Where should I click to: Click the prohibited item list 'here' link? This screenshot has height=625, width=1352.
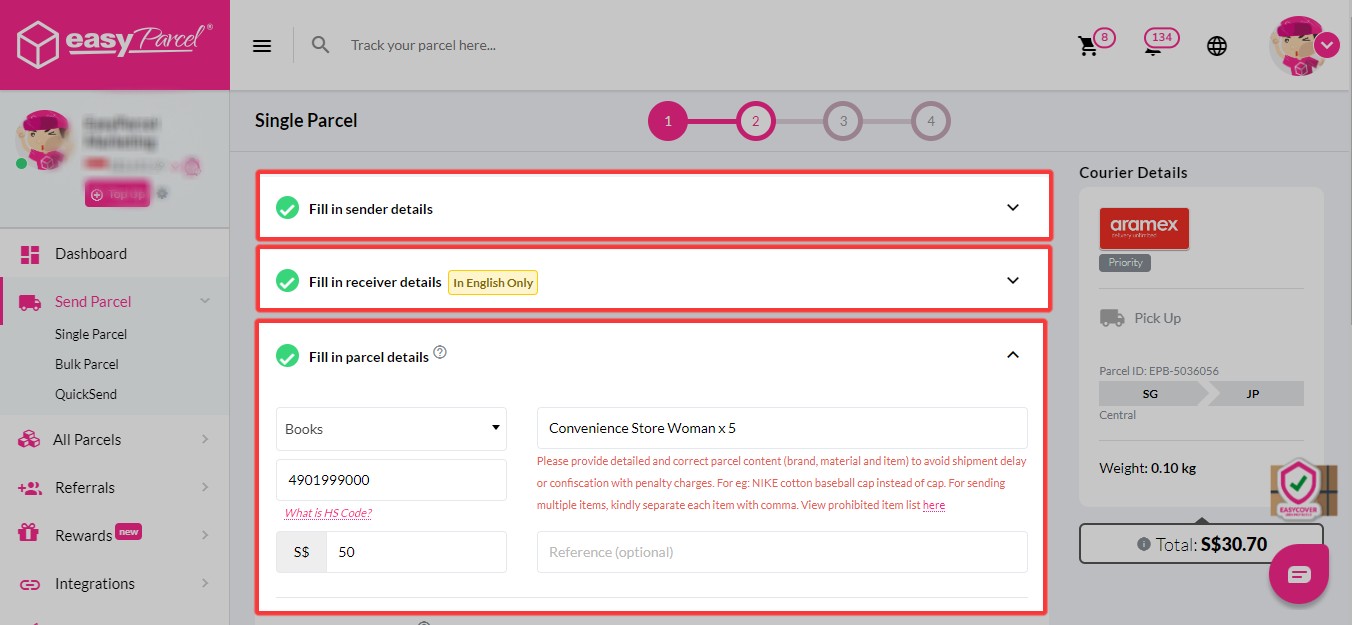(934, 506)
